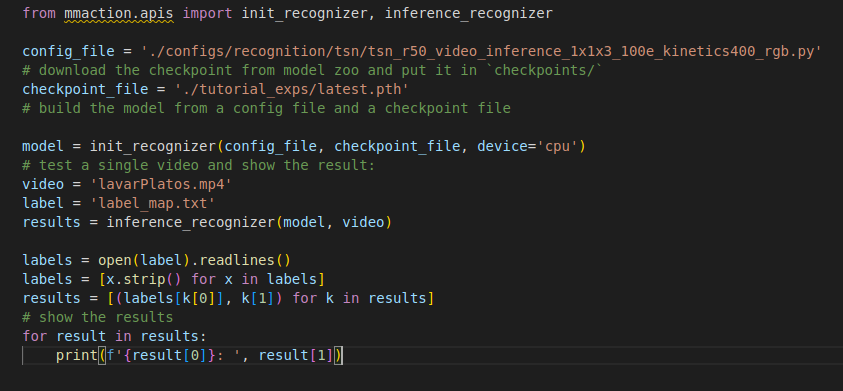Click the './tutorial_exps/latest.pth' string
Viewport: 843px width, 391px height.
[x=292, y=89]
